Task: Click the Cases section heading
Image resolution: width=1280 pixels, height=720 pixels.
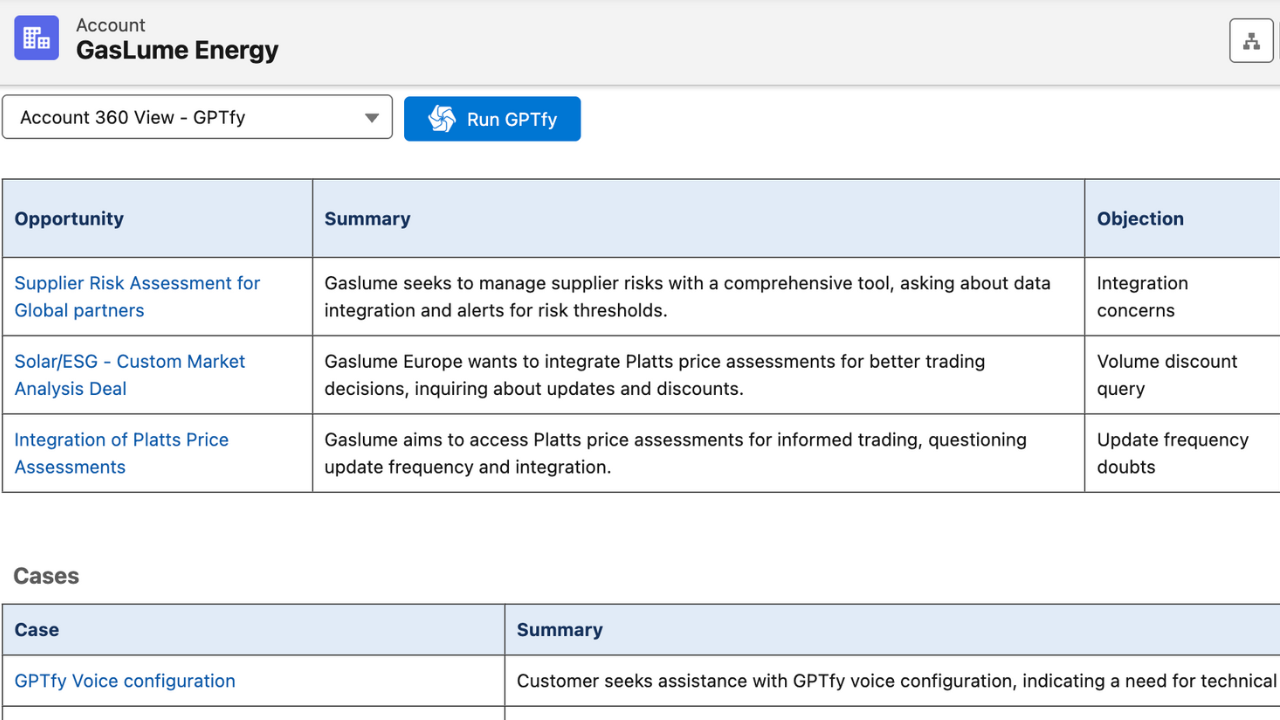Action: point(46,576)
